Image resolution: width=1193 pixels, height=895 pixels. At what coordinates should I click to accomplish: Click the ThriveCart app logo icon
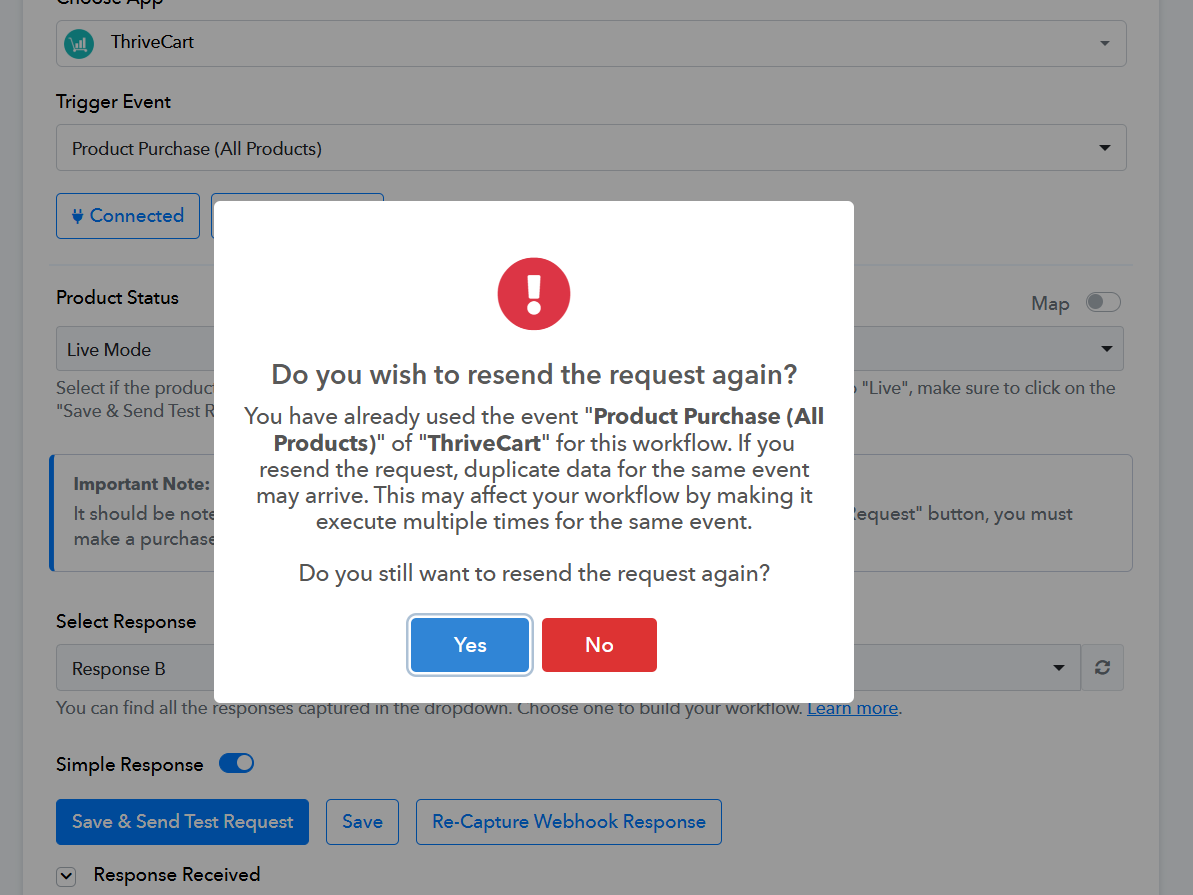tap(79, 43)
